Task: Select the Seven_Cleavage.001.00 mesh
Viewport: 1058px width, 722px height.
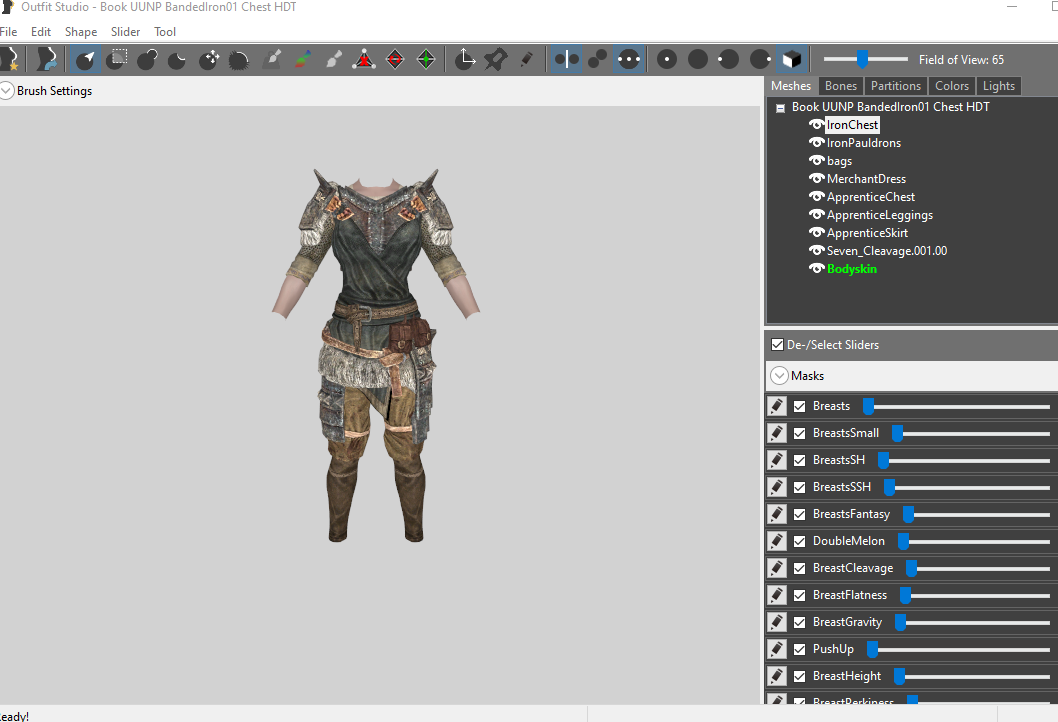Action: [887, 251]
